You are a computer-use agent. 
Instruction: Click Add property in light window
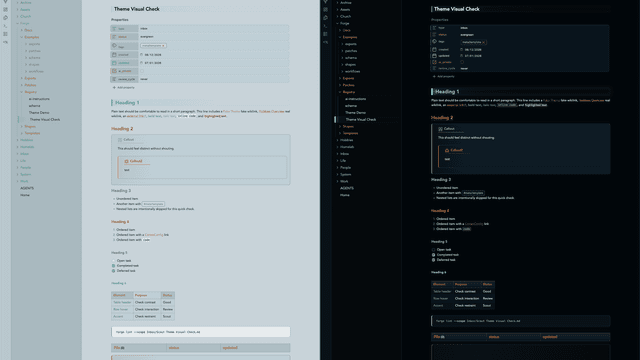[124, 88]
